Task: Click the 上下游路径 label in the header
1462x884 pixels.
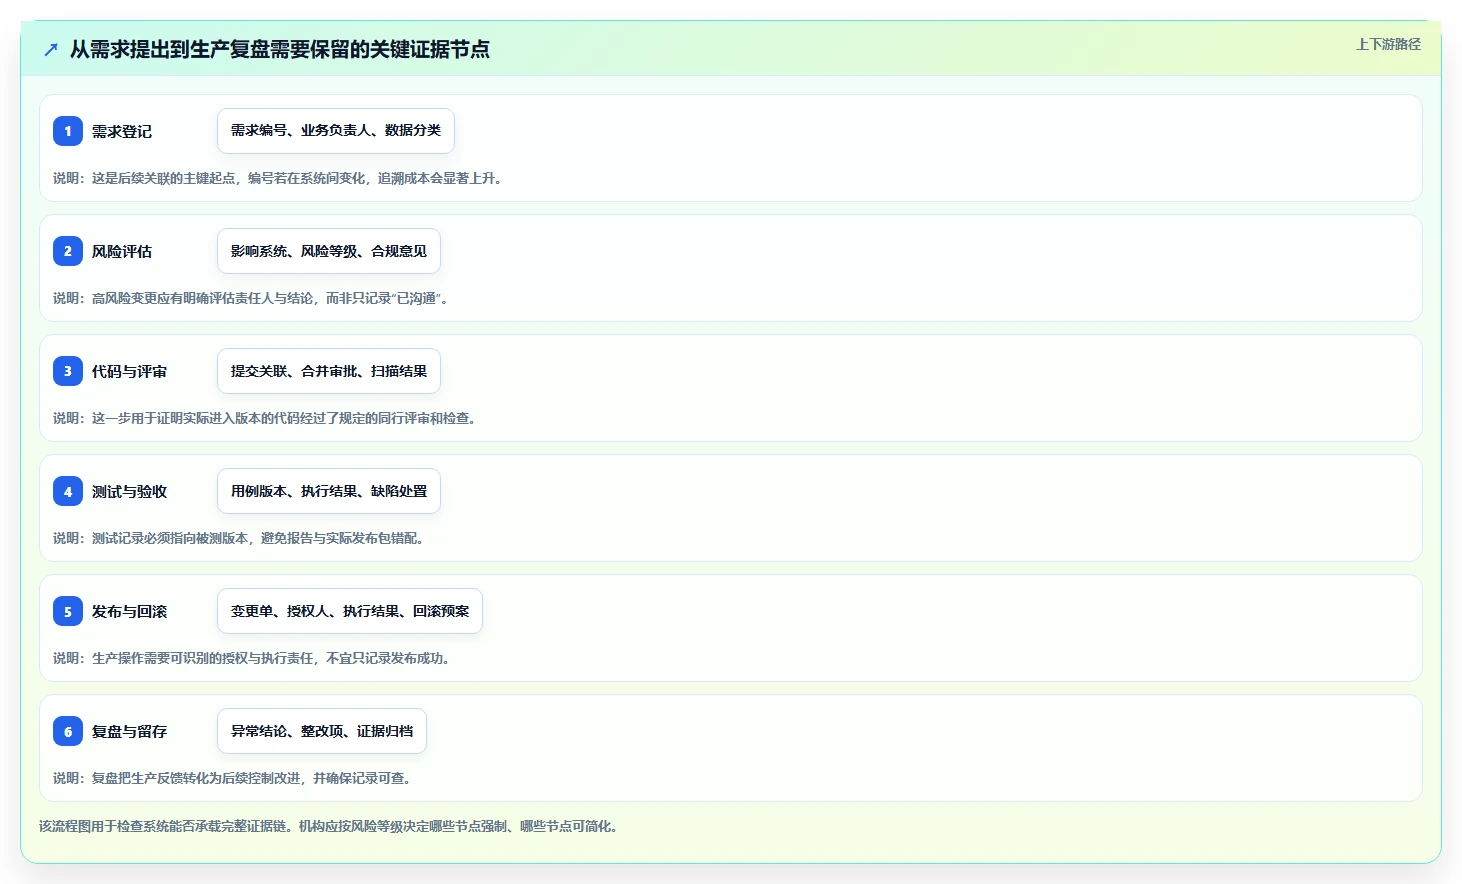Action: (1388, 44)
